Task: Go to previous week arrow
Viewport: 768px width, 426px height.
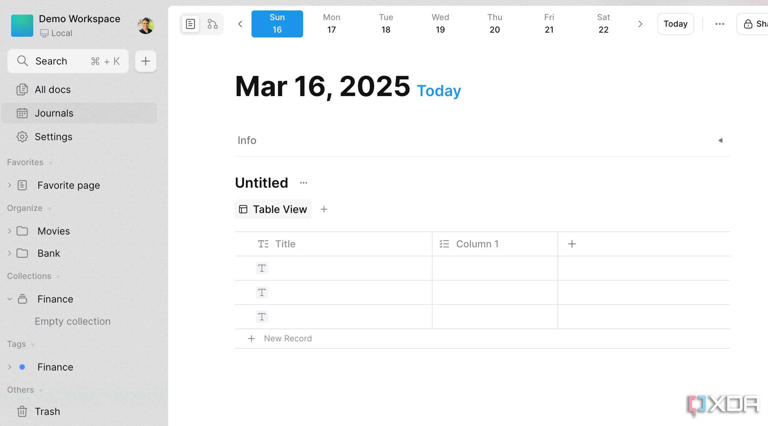Action: (x=240, y=24)
